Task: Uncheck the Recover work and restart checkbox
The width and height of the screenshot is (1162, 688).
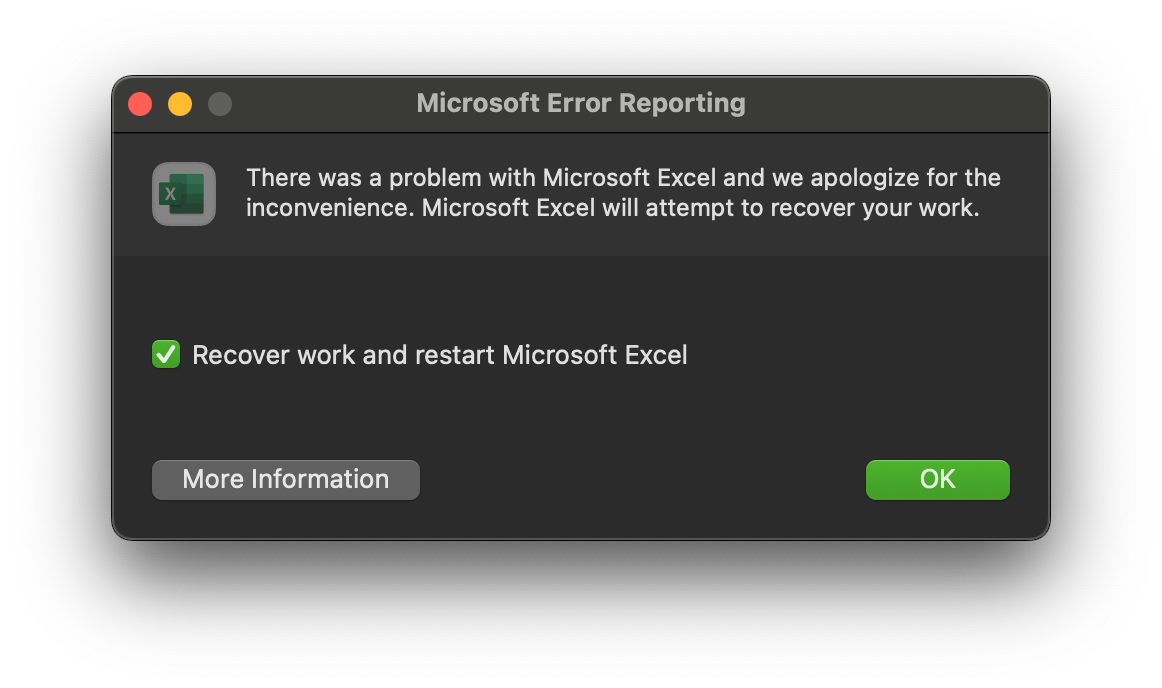Action: [166, 355]
